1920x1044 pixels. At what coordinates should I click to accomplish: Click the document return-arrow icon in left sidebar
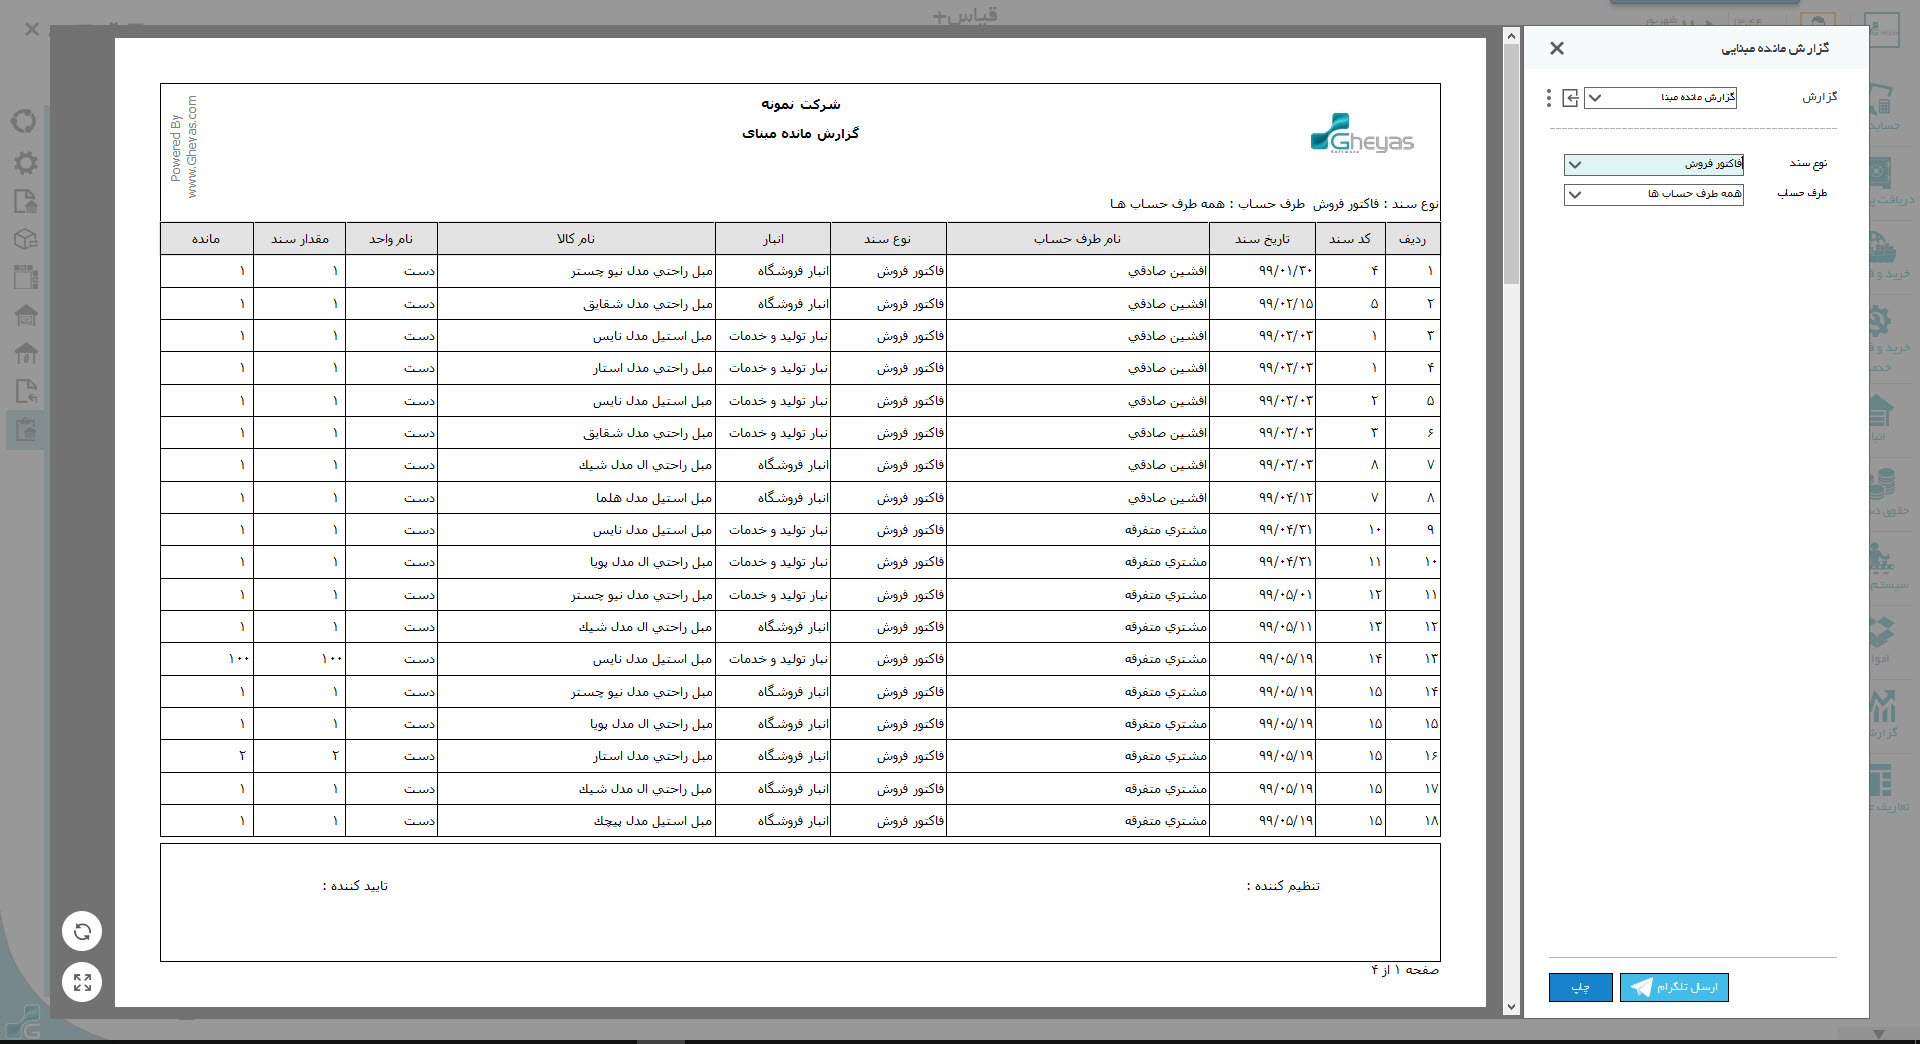click(x=26, y=391)
